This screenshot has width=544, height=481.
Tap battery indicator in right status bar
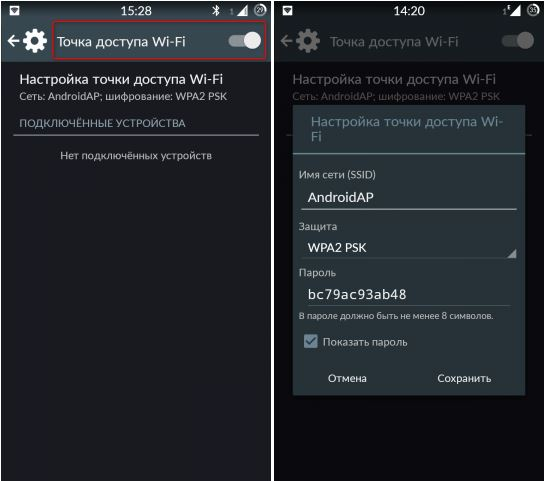tap(533, 10)
